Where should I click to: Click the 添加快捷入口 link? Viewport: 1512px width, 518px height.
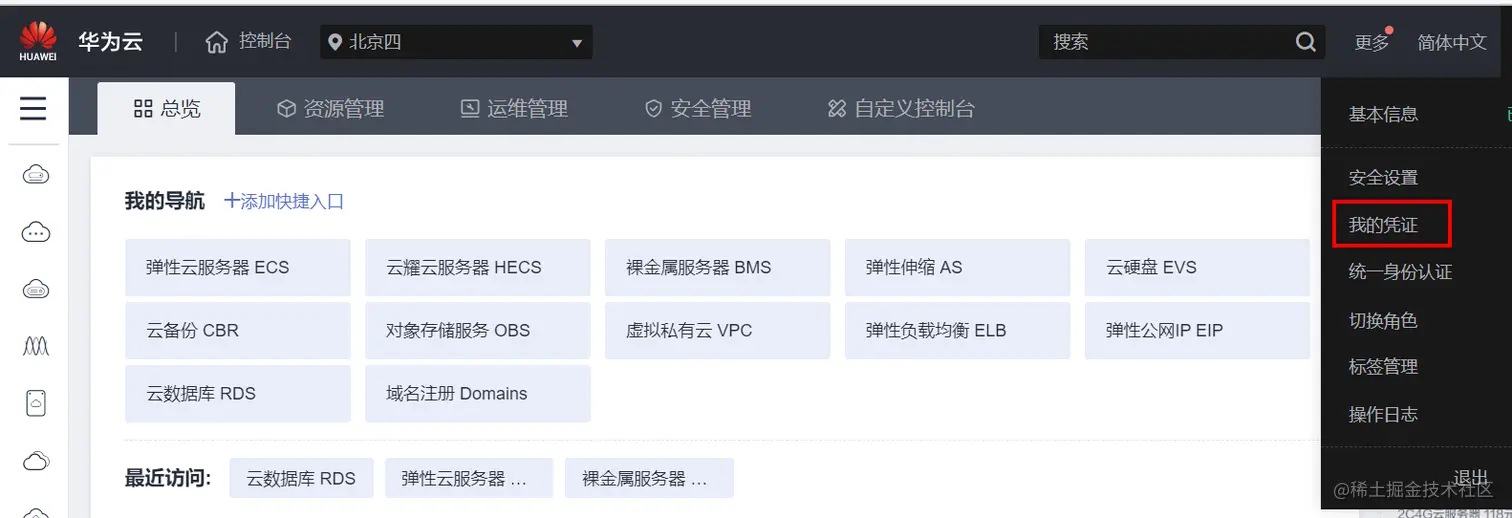point(284,201)
